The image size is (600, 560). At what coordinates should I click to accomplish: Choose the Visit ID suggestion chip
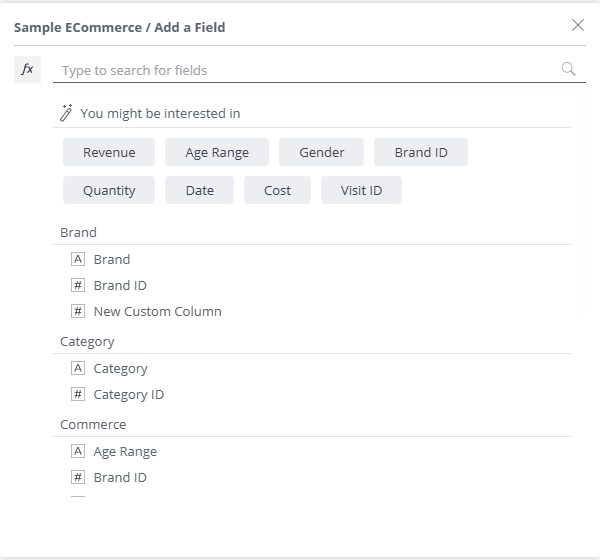(x=361, y=190)
